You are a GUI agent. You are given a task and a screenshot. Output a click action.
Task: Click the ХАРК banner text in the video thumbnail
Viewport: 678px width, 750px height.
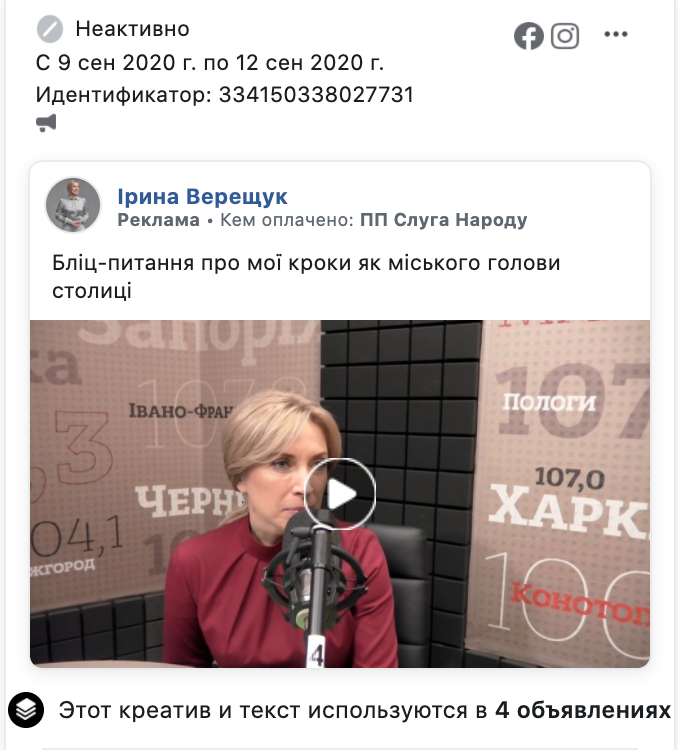coord(569,511)
